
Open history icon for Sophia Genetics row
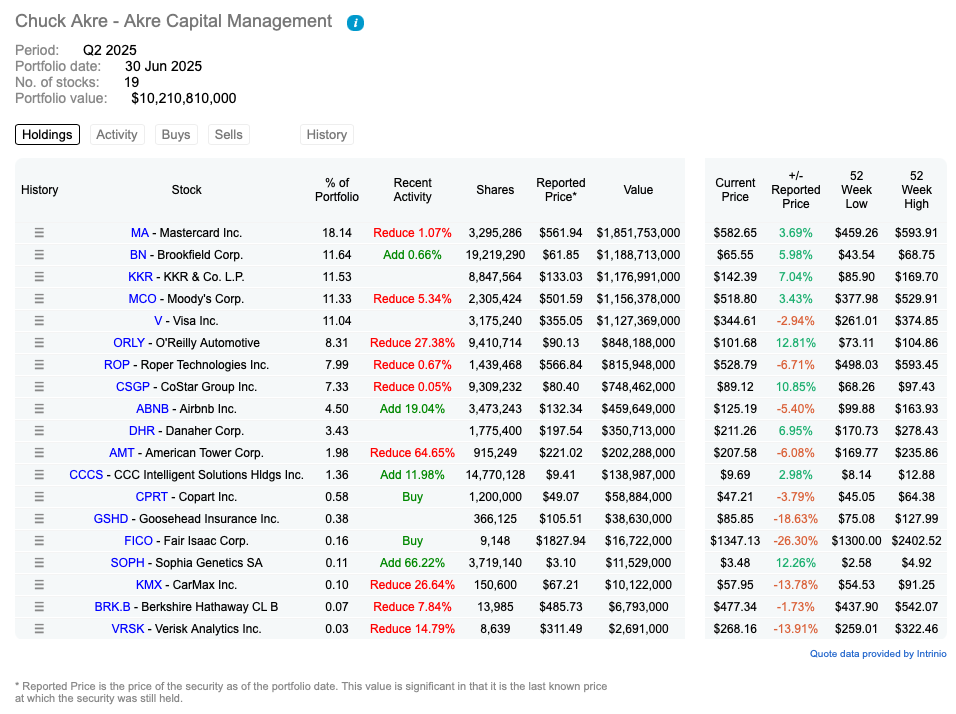[39, 563]
